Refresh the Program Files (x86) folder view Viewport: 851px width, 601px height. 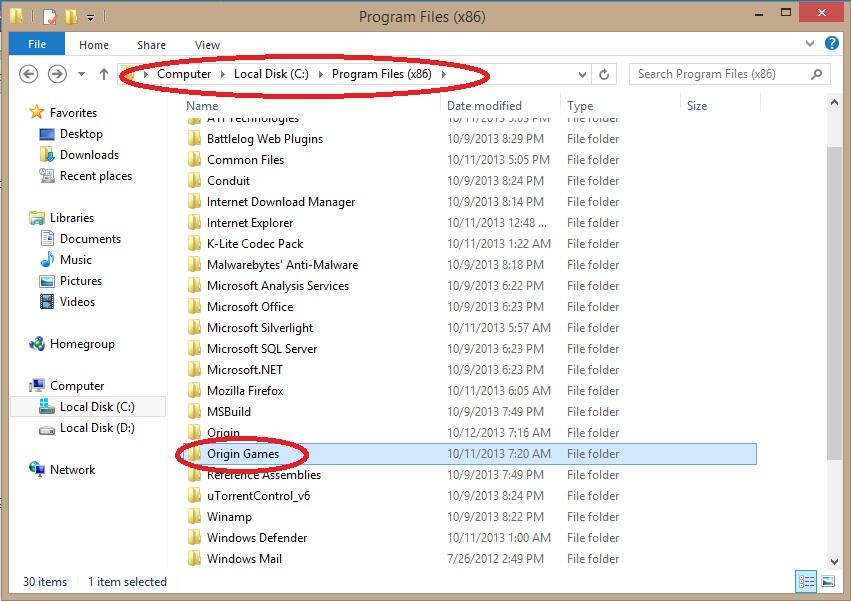(x=604, y=74)
